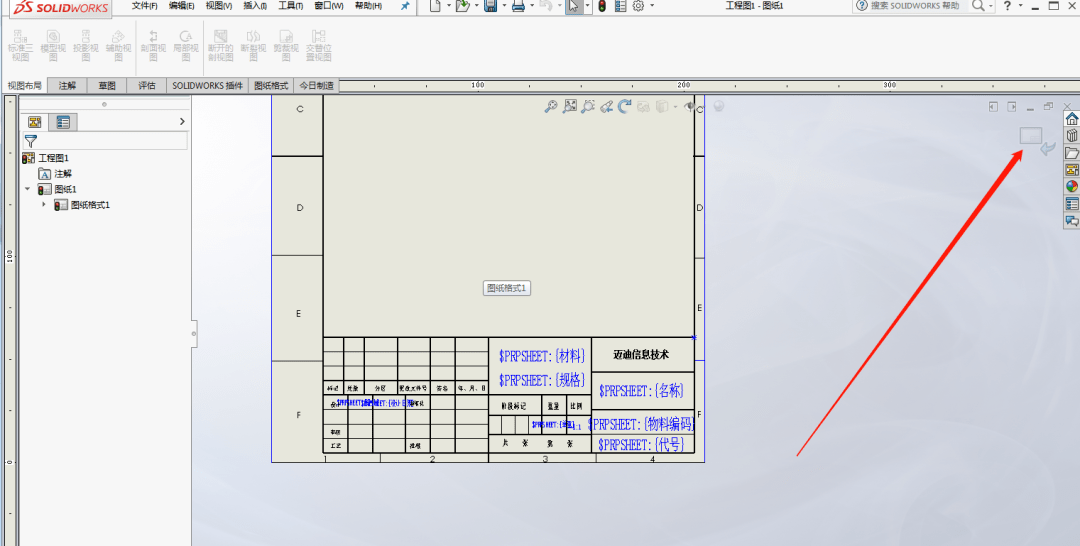Open File Explorer folder icon in task pane
Image resolution: width=1080 pixels, height=546 pixels.
point(1072,153)
